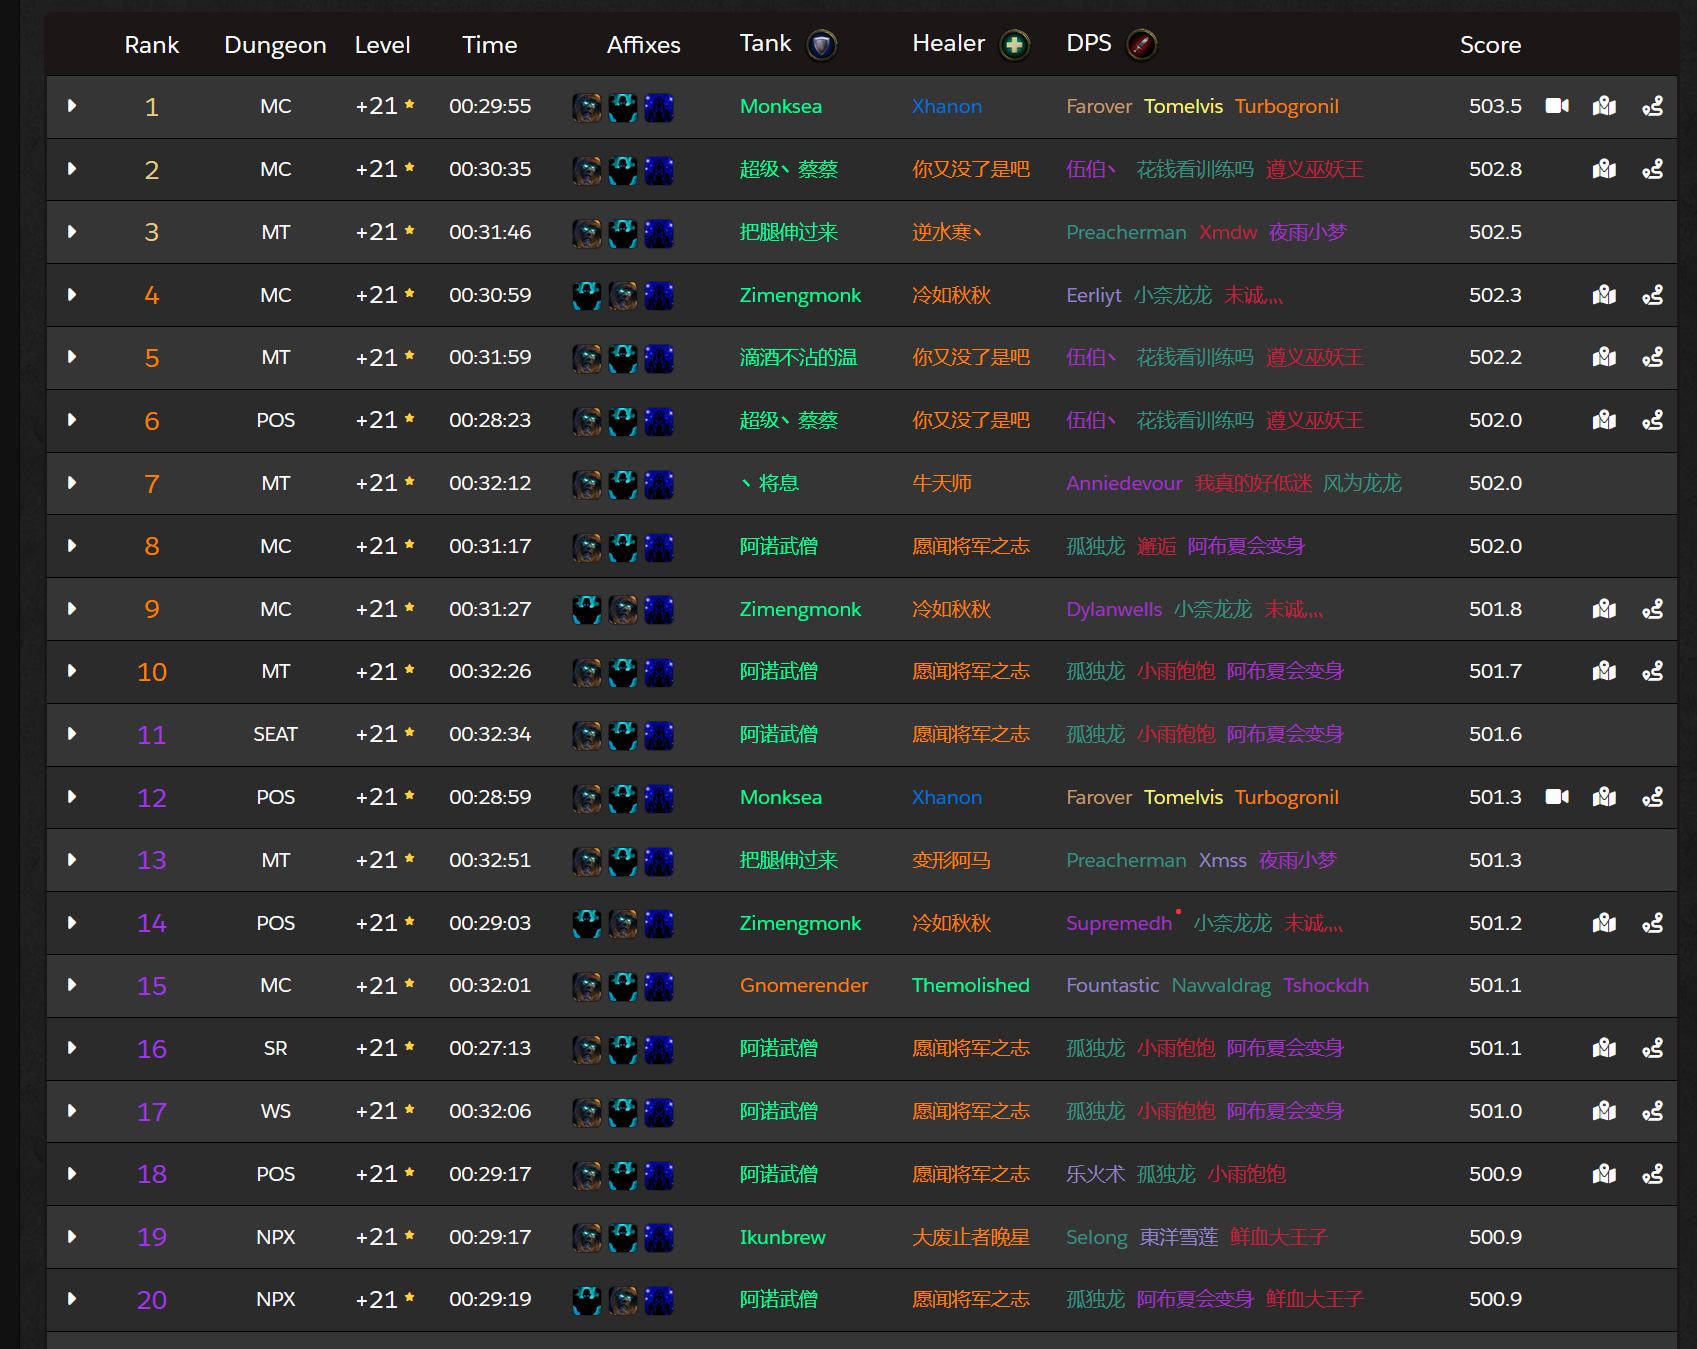Viewport: 1697px width, 1349px height.
Task: Open DPS player Anniedevour's profile
Action: [1124, 483]
